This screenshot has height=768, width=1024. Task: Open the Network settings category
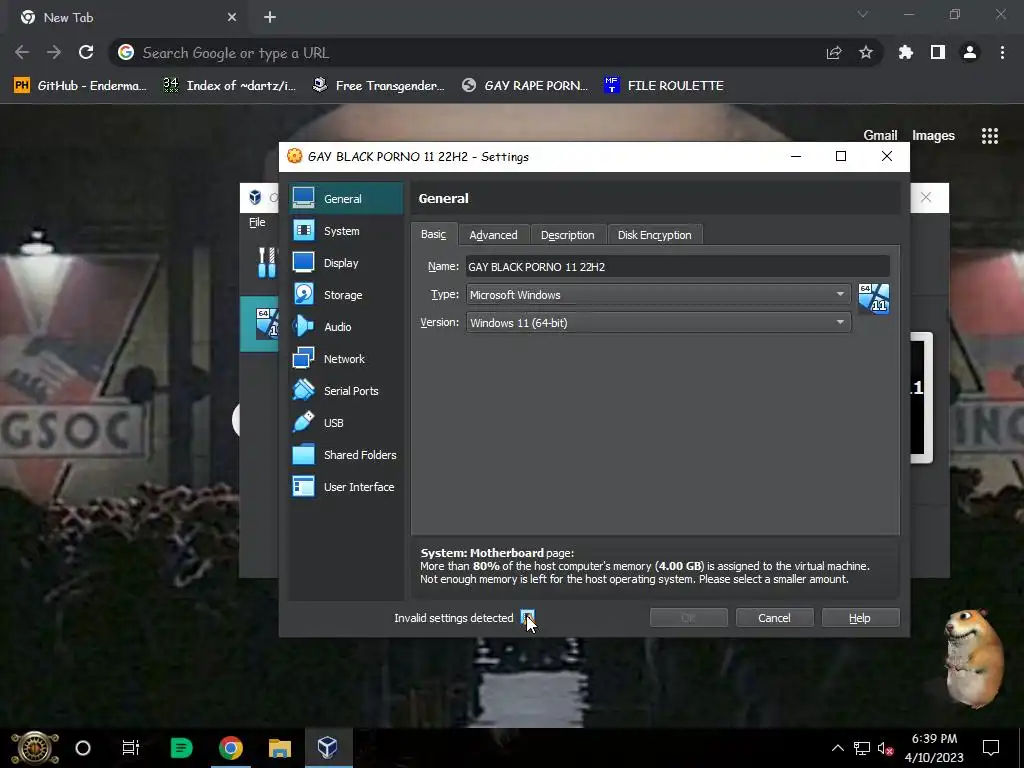(x=346, y=359)
